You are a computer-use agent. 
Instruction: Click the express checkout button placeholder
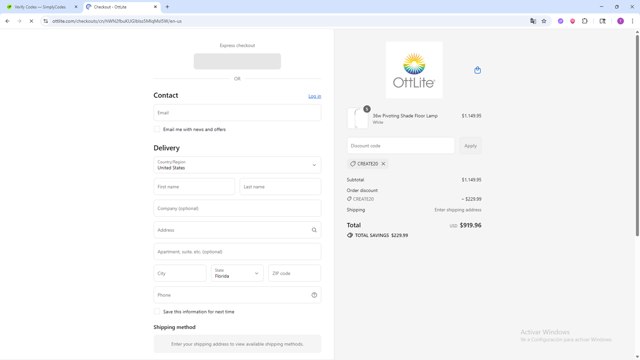point(237,61)
